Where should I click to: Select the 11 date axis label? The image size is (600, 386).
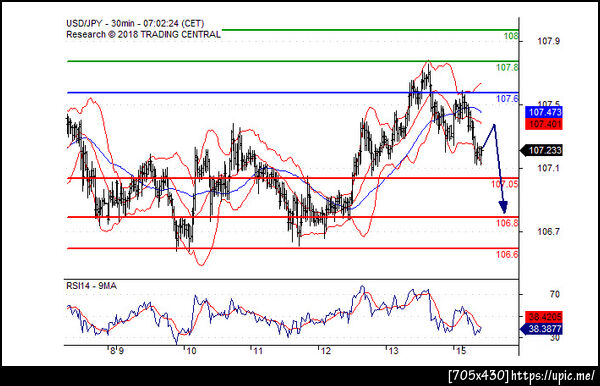(258, 351)
